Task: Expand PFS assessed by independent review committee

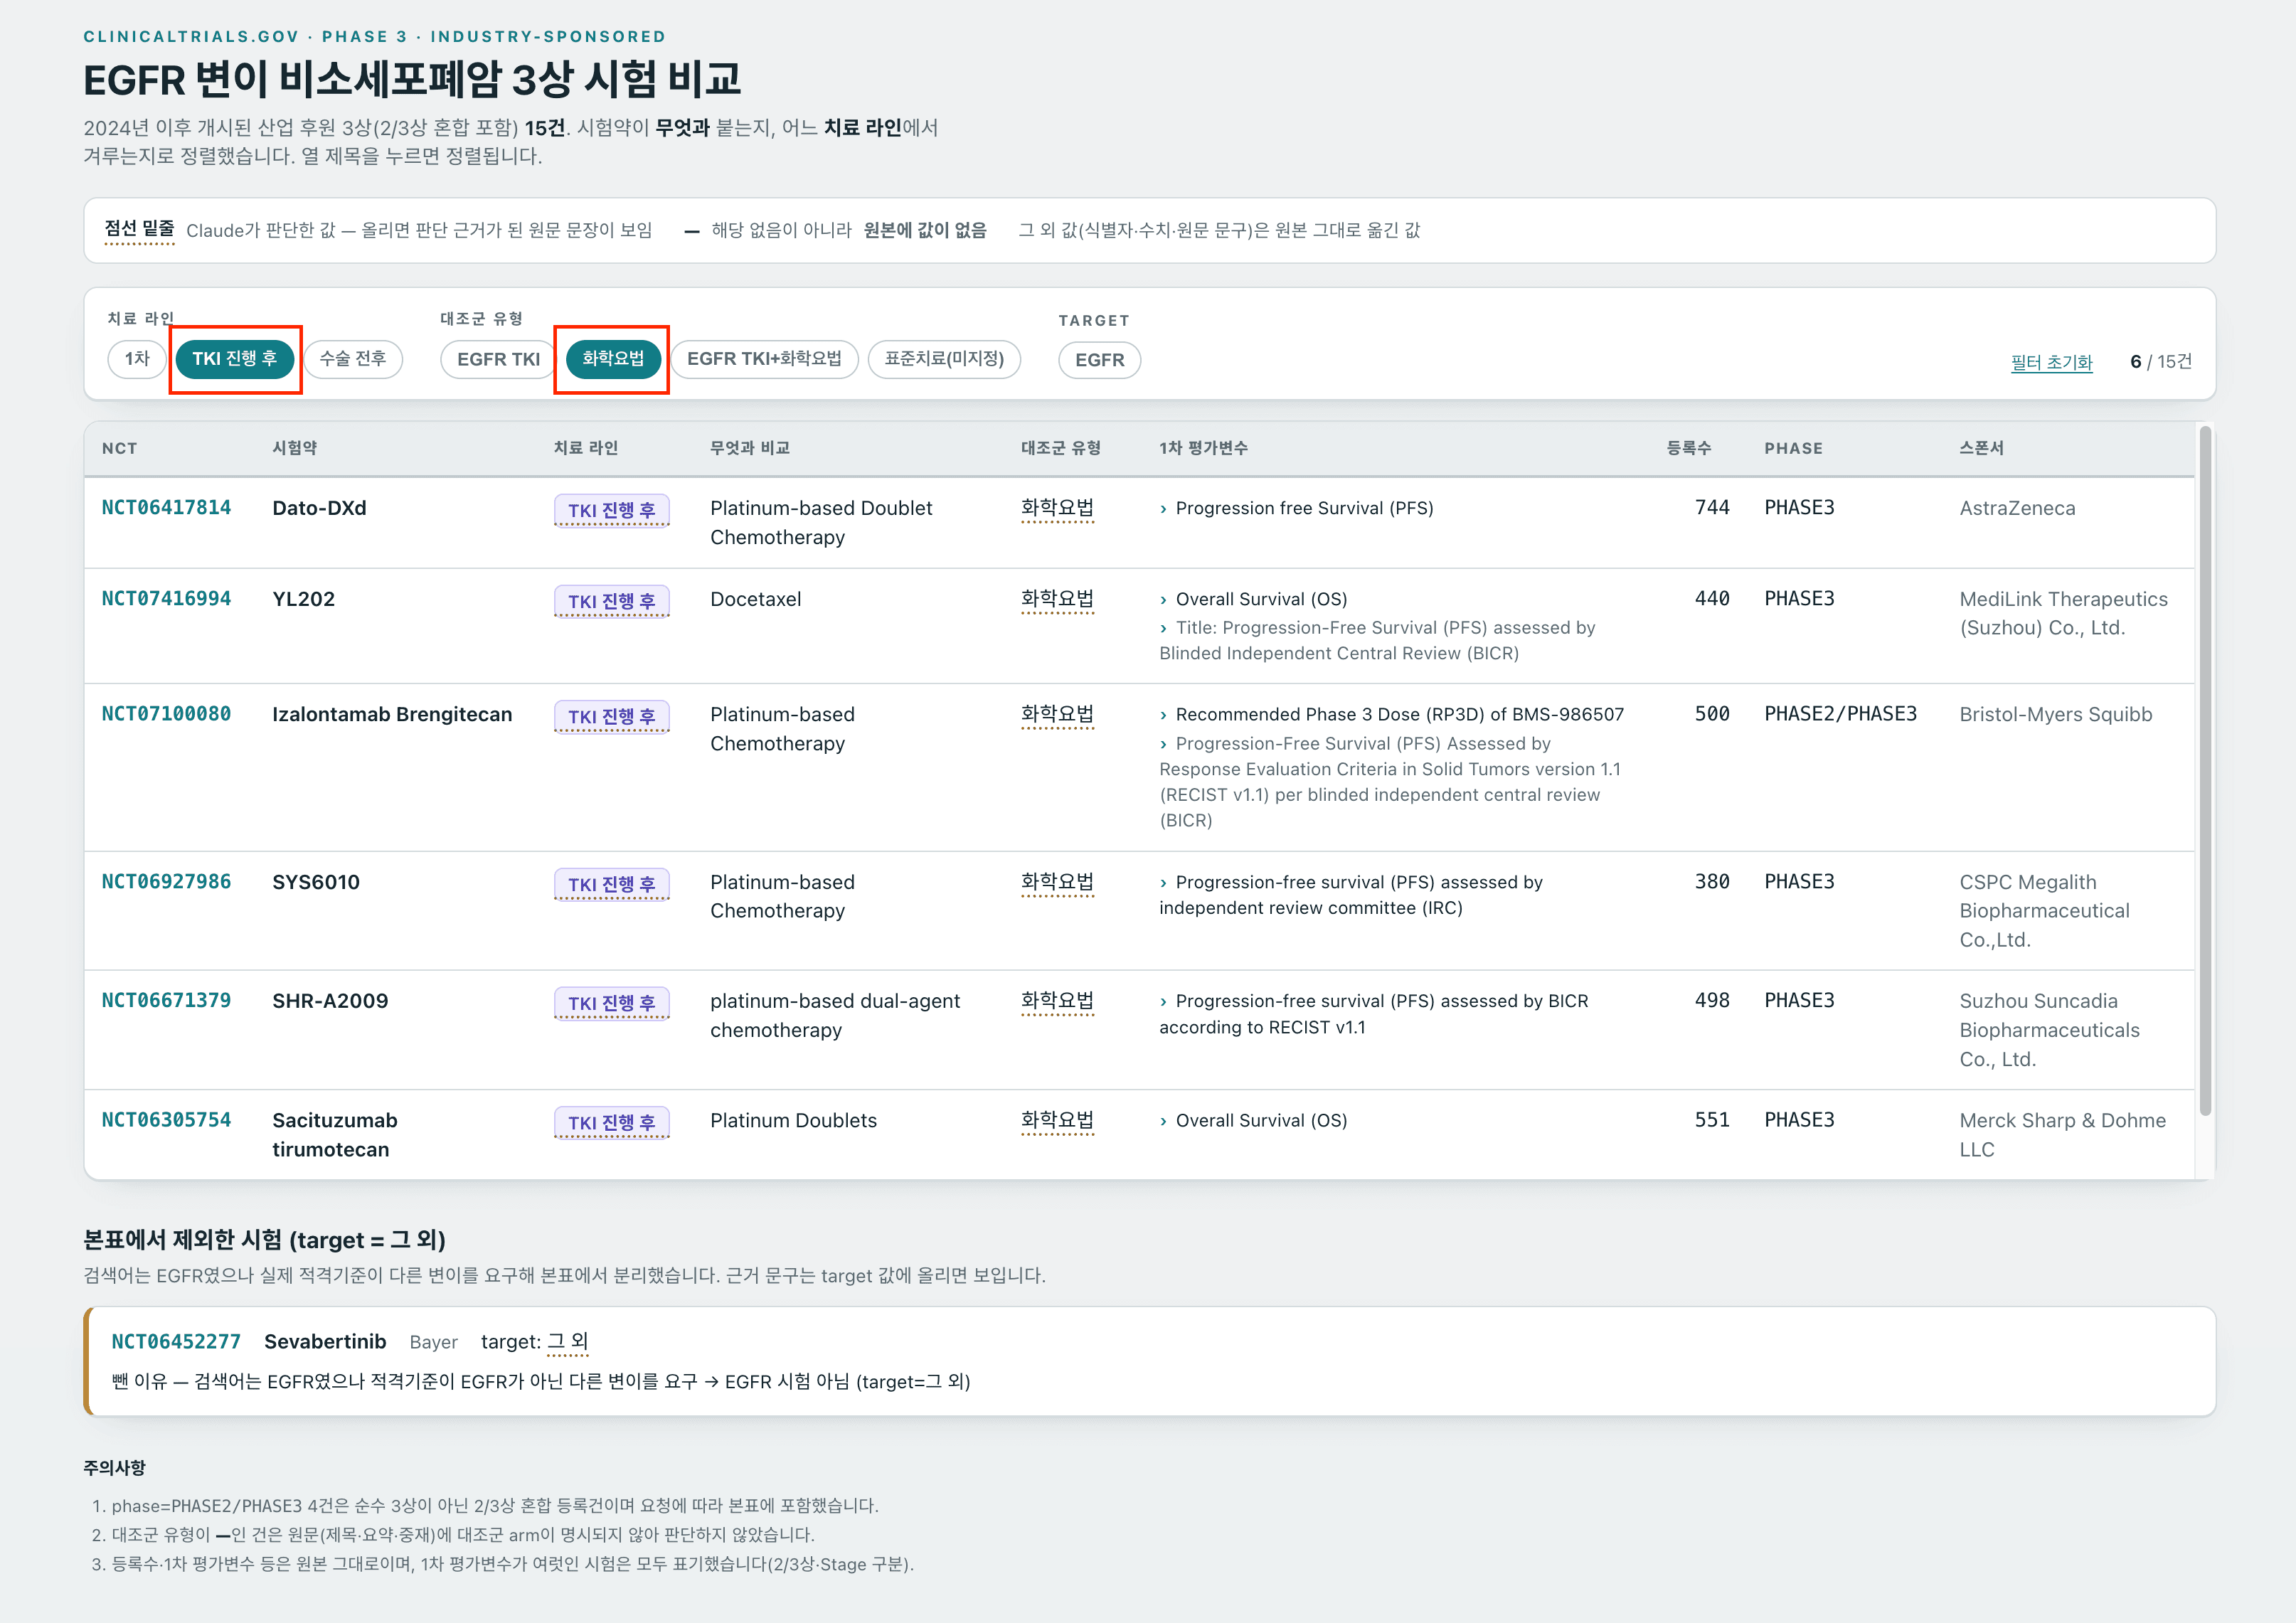Action: (x=1163, y=883)
